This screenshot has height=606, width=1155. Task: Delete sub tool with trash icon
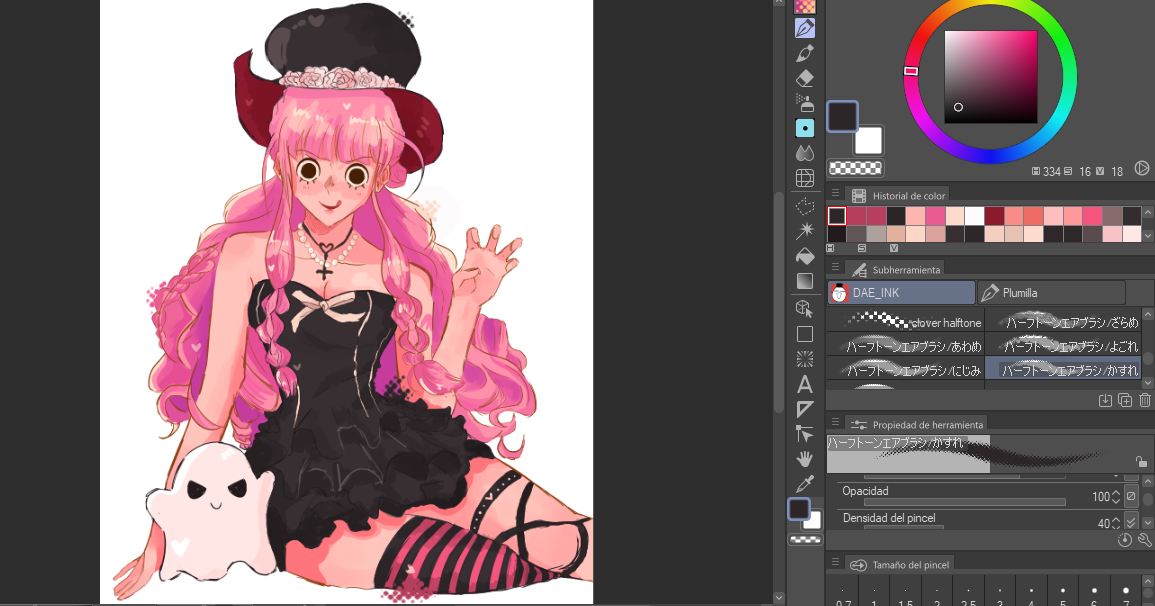1145,400
